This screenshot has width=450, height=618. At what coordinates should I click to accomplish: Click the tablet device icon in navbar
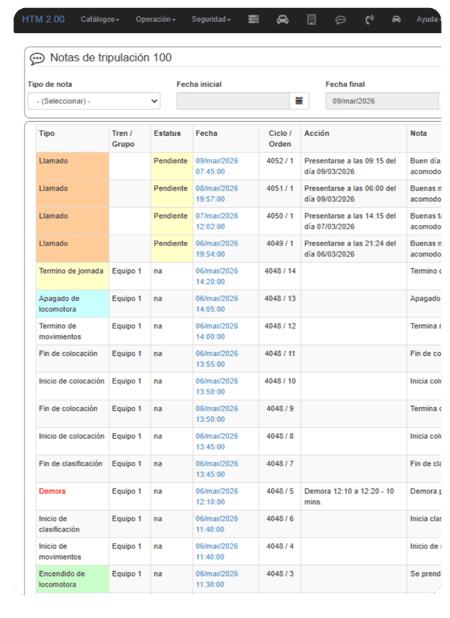311,19
